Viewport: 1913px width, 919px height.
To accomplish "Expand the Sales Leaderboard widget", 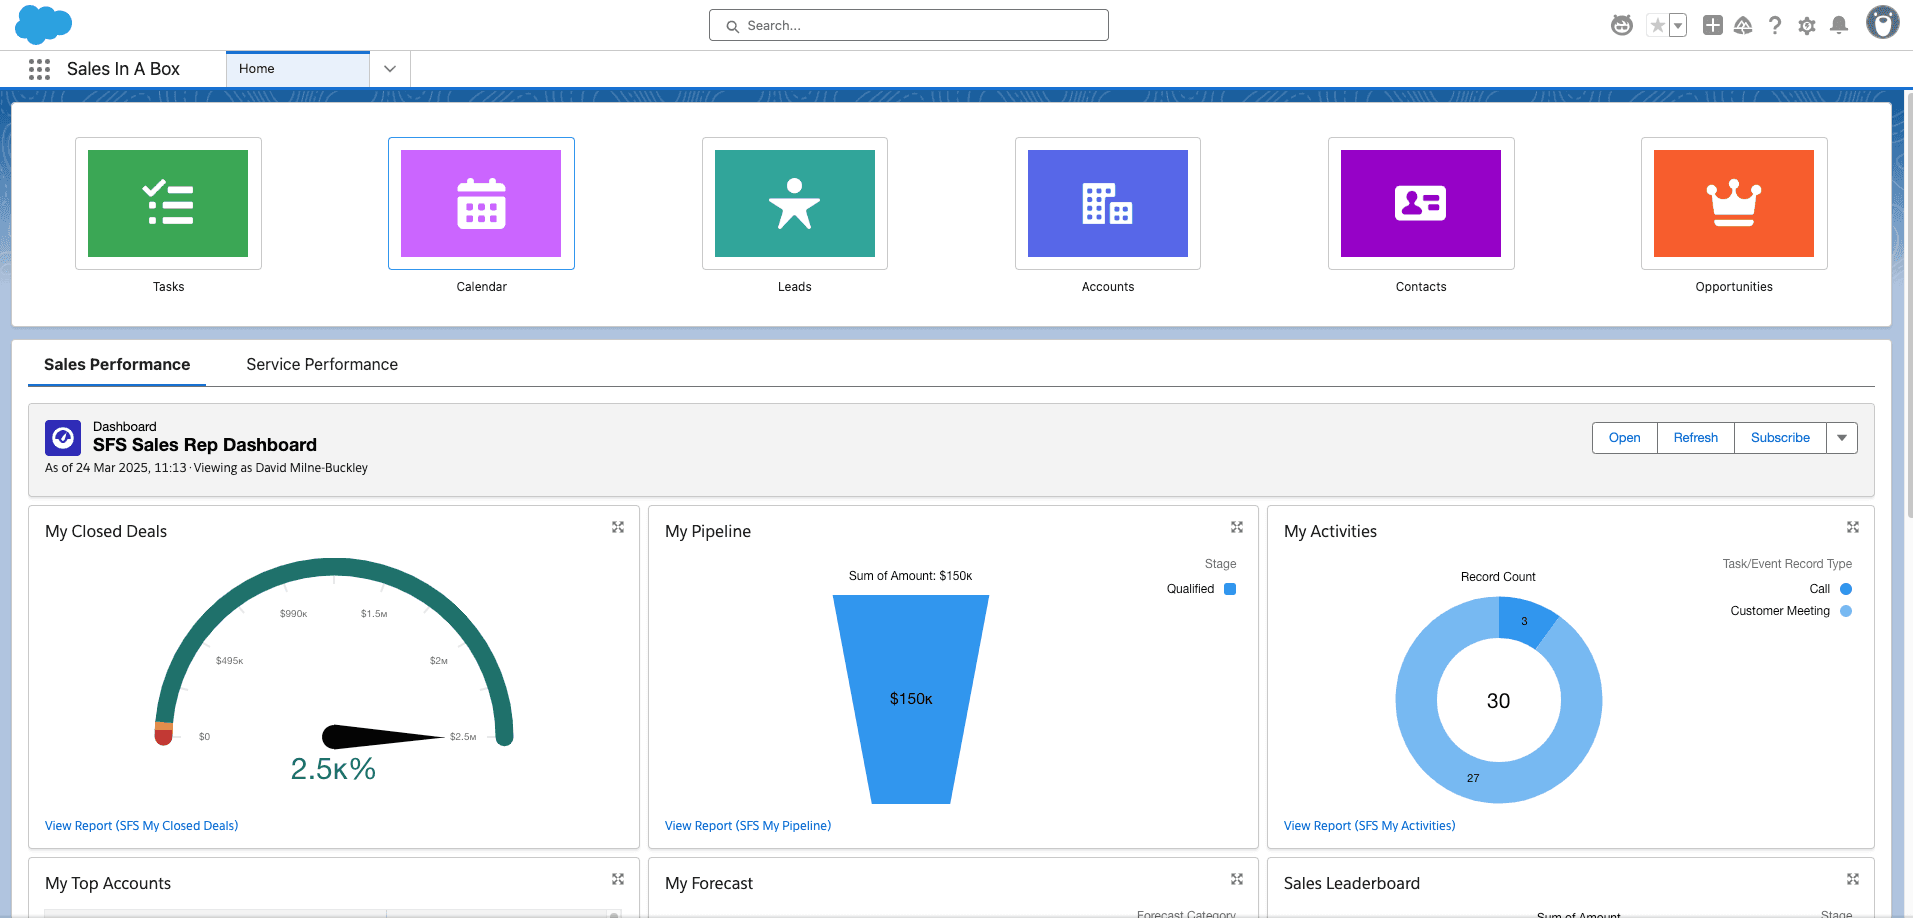I will point(1853,879).
